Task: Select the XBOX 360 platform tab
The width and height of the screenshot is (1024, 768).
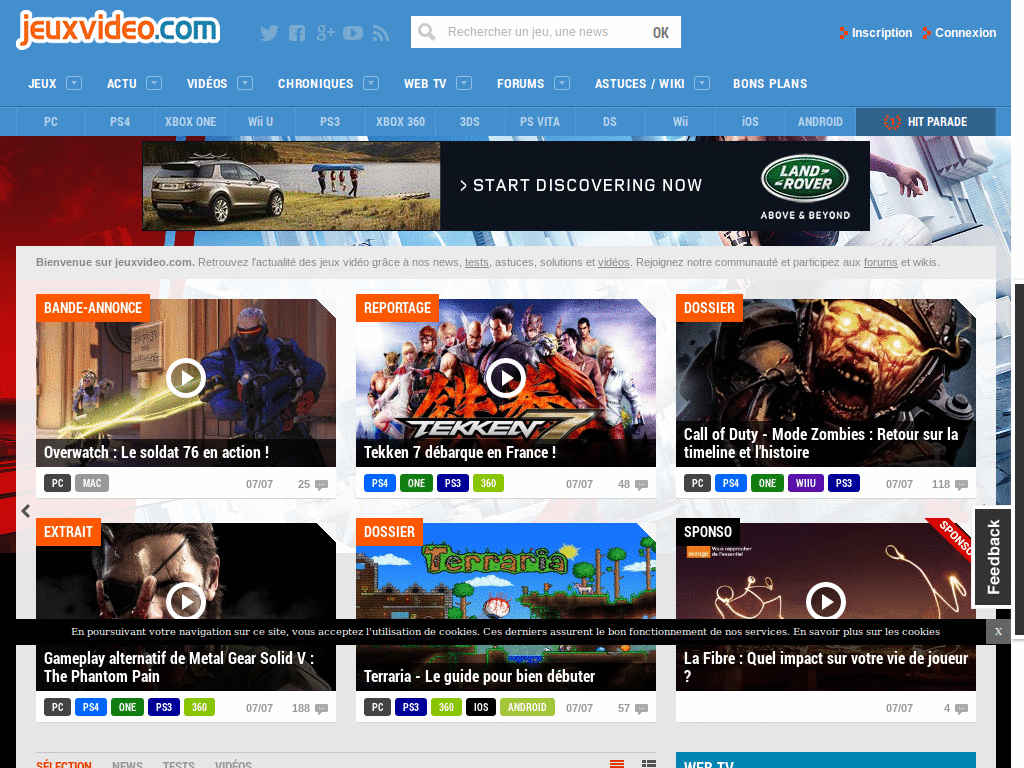Action: tap(400, 121)
